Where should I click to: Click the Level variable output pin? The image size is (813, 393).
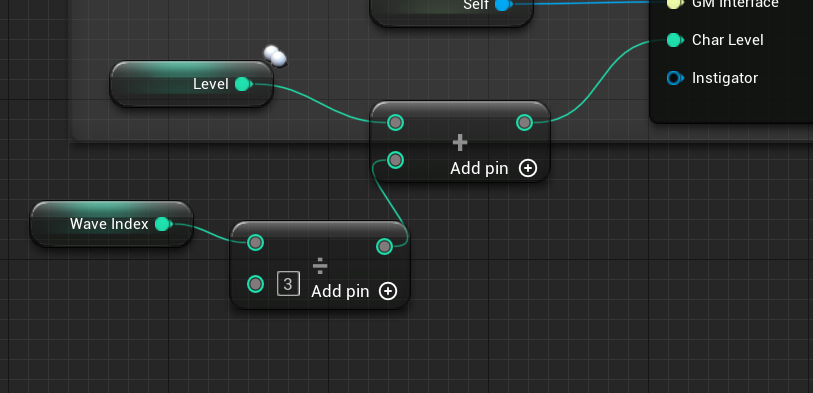click(243, 84)
